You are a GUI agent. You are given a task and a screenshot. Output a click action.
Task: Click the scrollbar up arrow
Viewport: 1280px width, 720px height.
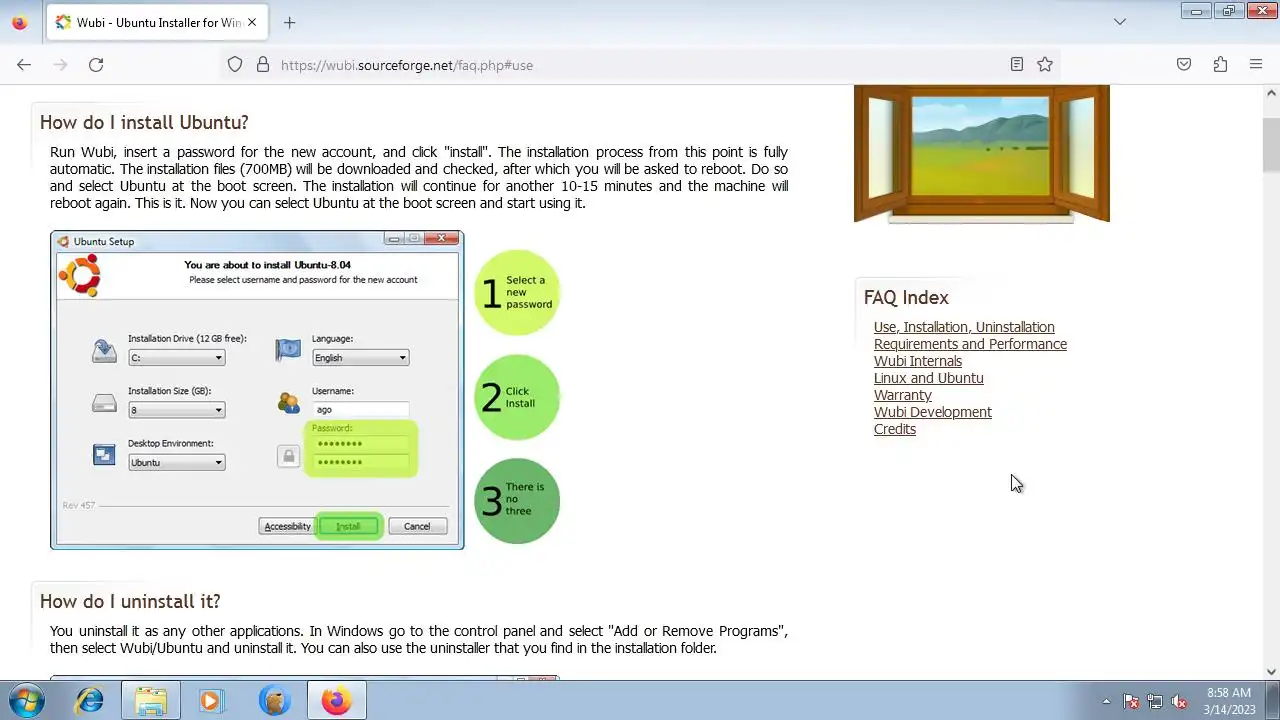(x=1271, y=92)
